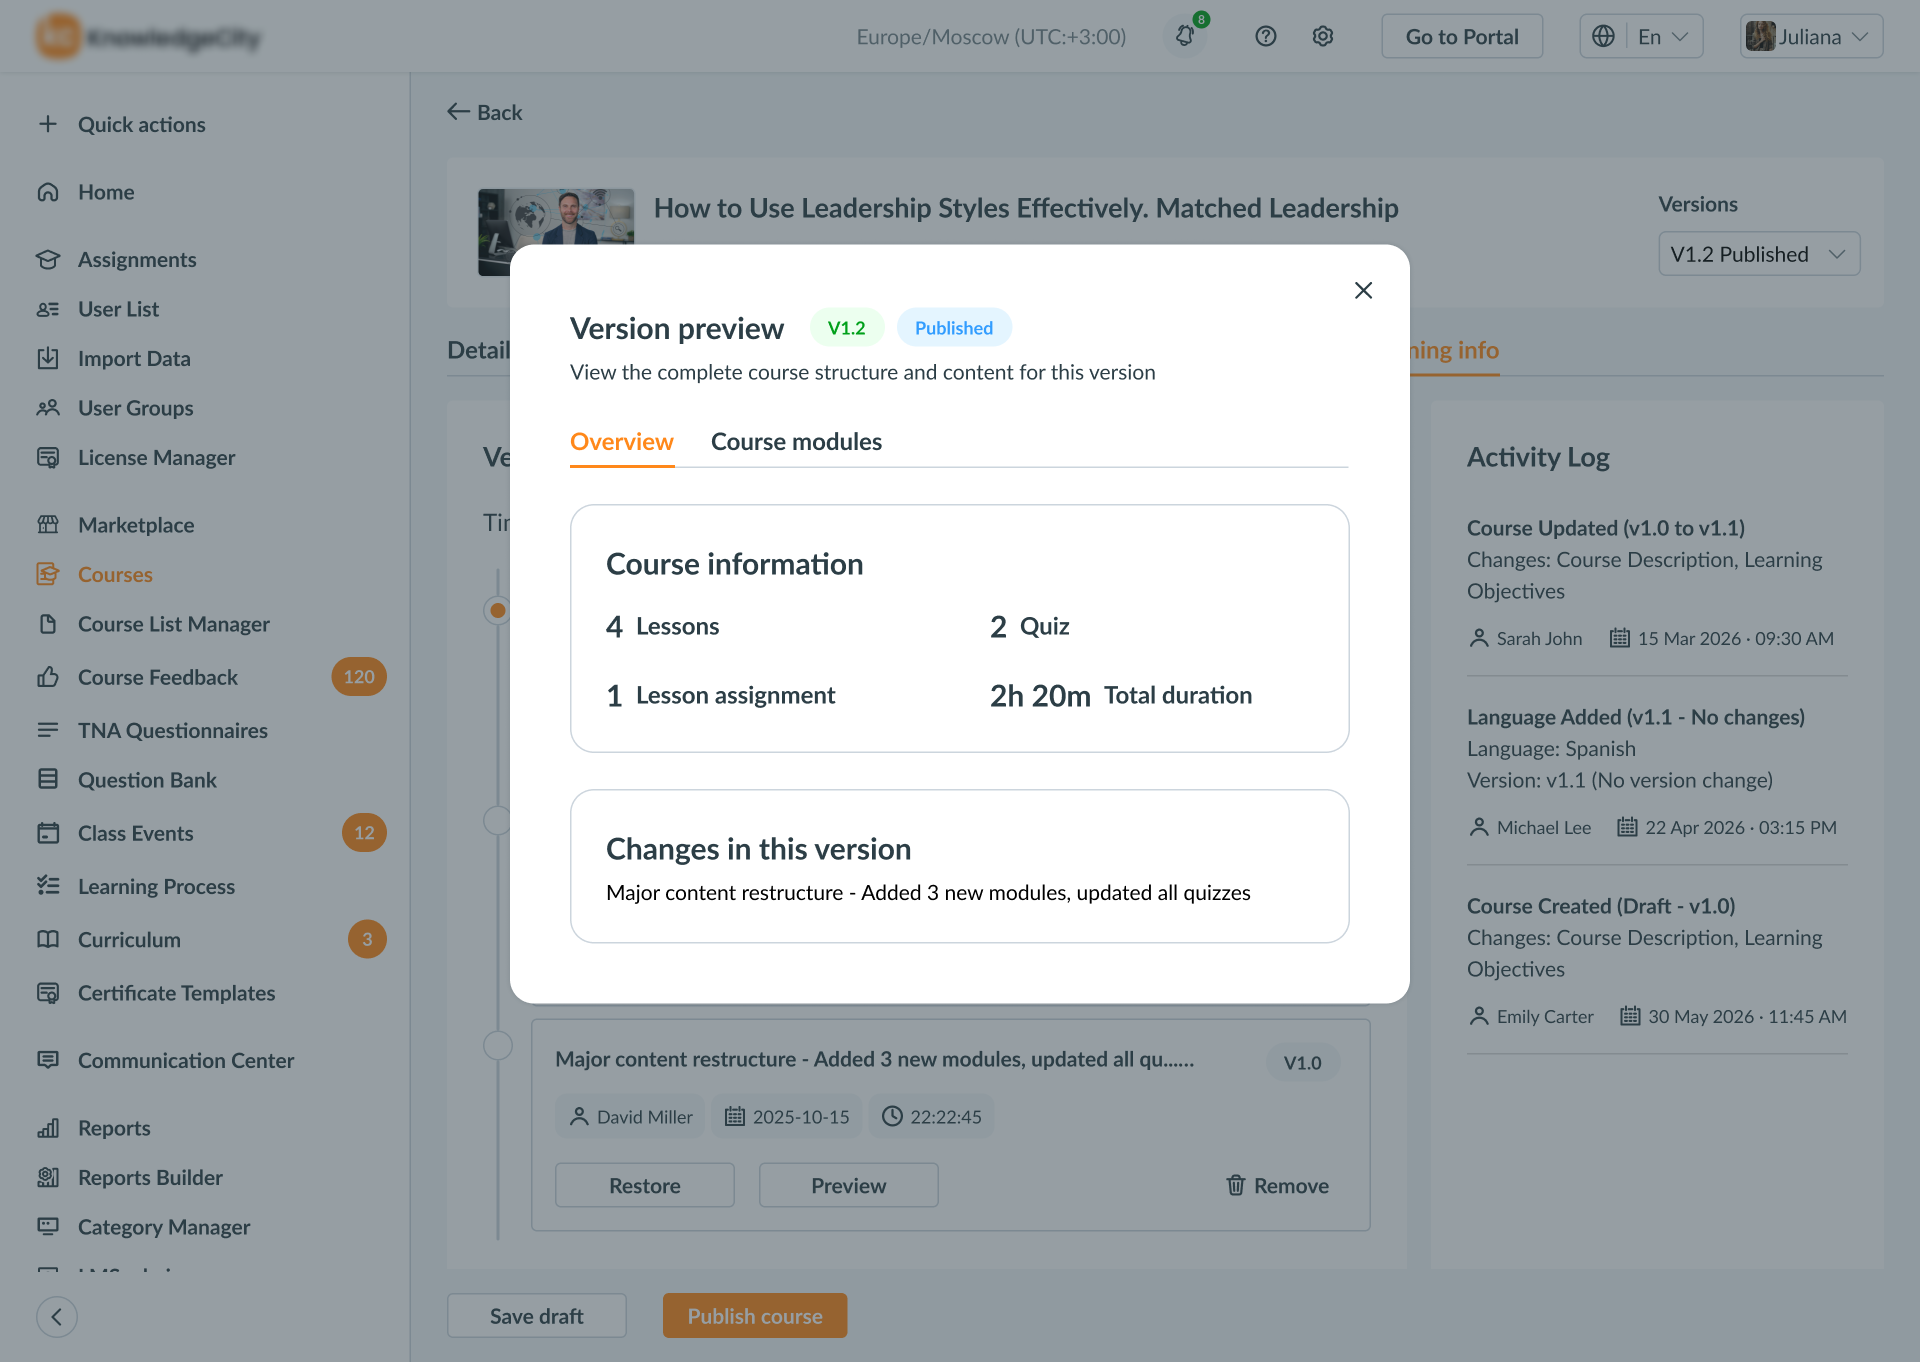Switch to the Course modules tab
1920x1362 pixels.
796,442
